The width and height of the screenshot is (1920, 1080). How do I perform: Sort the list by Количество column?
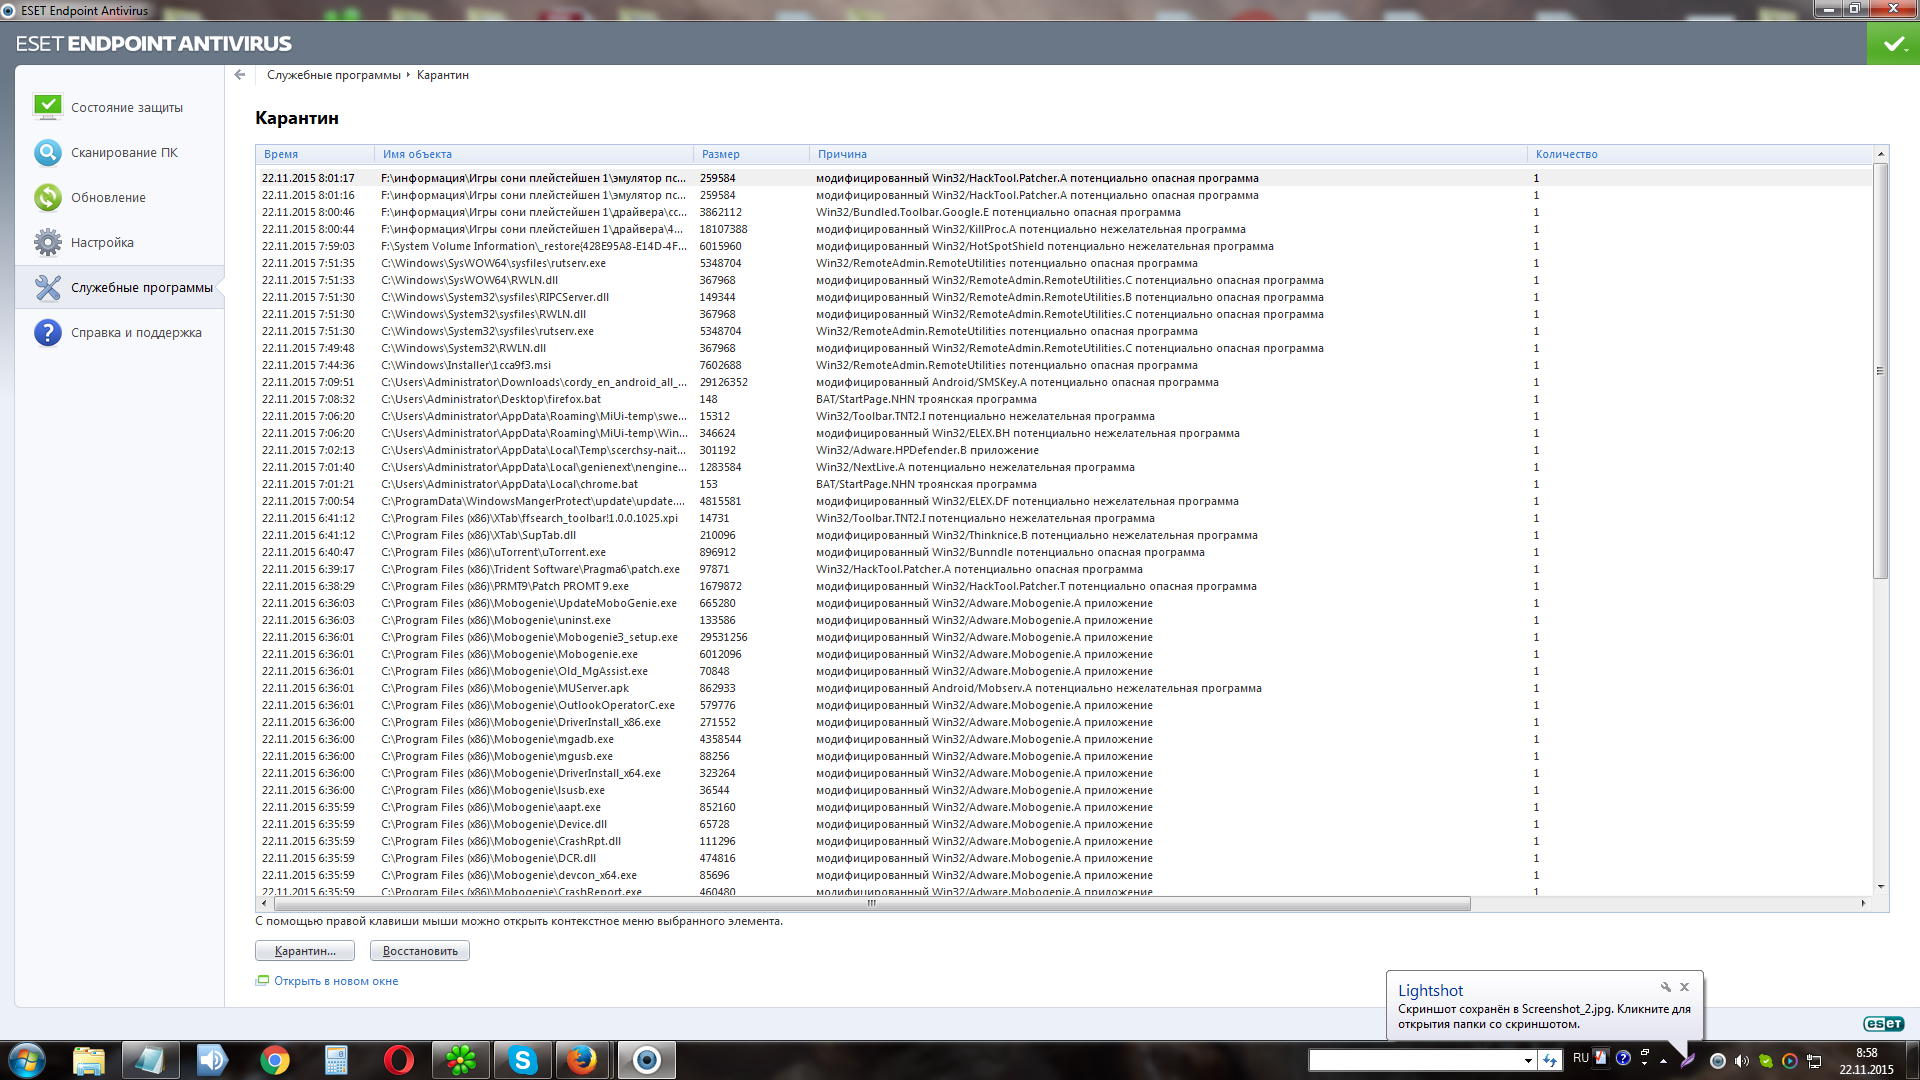(1700, 154)
